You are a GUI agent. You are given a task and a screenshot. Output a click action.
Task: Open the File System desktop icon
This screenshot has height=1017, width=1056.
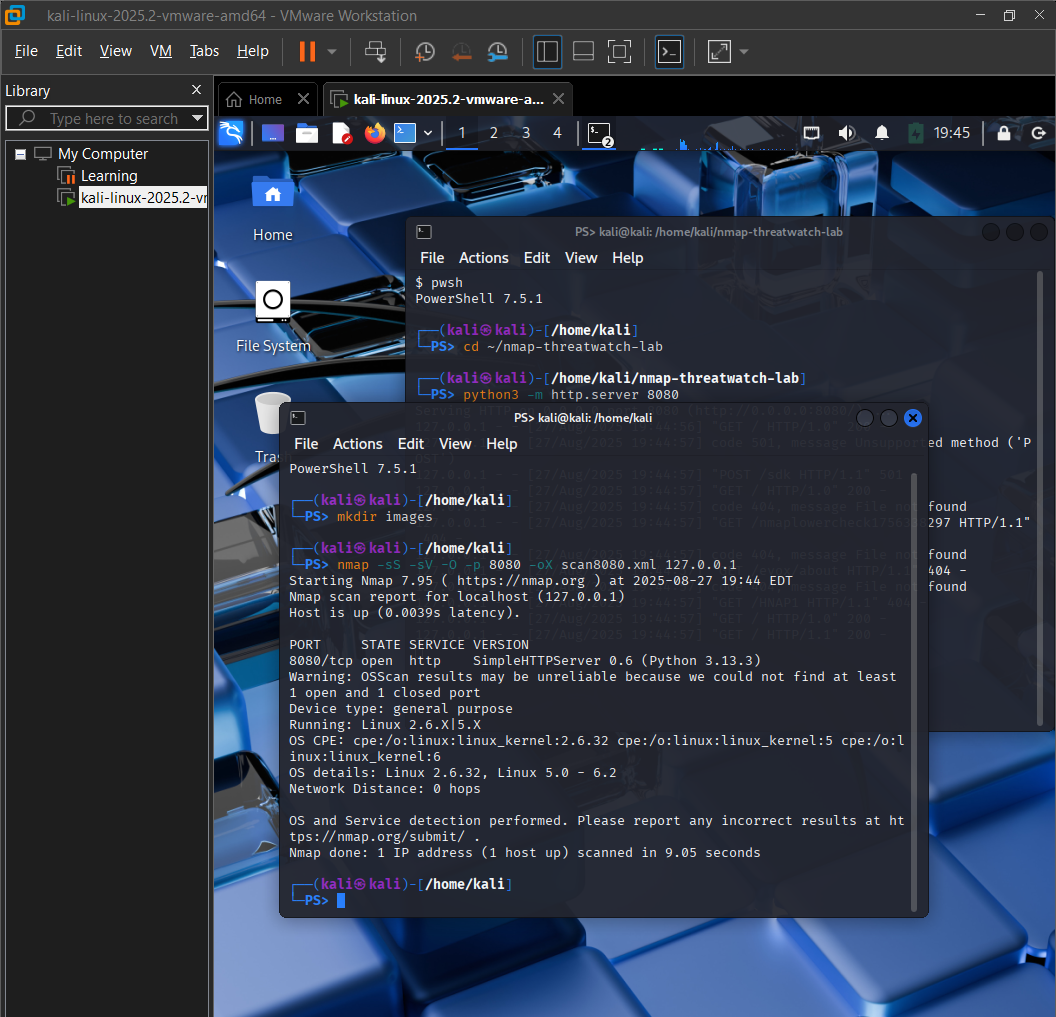[273, 317]
